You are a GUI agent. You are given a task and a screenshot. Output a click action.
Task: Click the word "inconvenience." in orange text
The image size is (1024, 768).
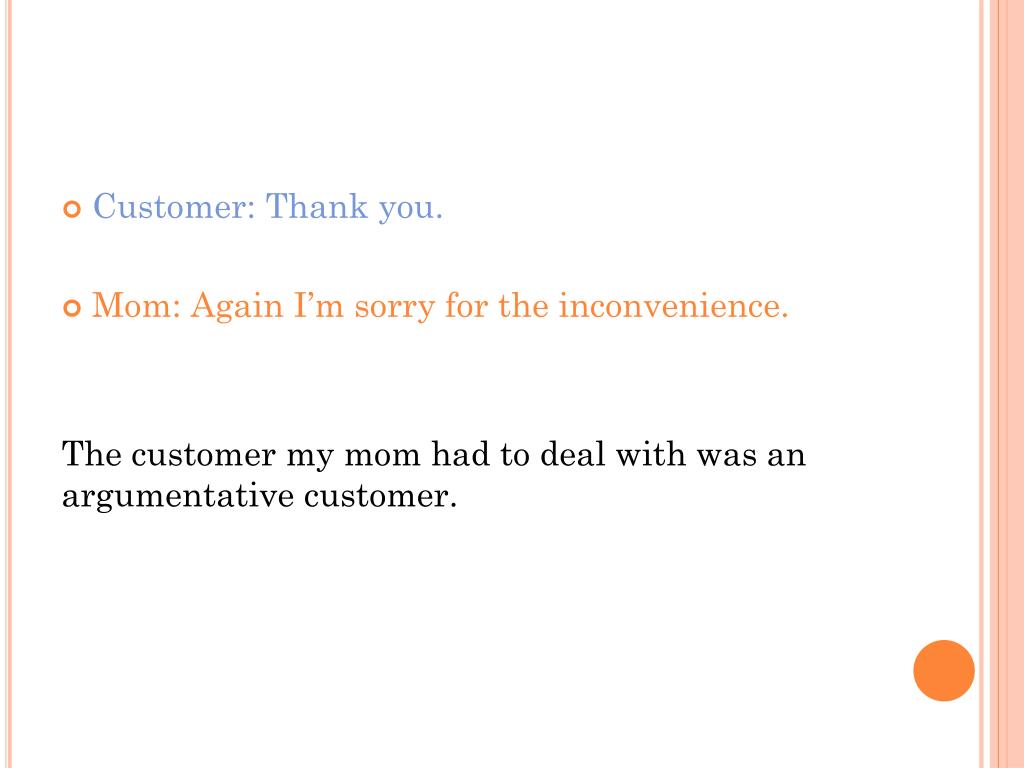[x=674, y=305]
